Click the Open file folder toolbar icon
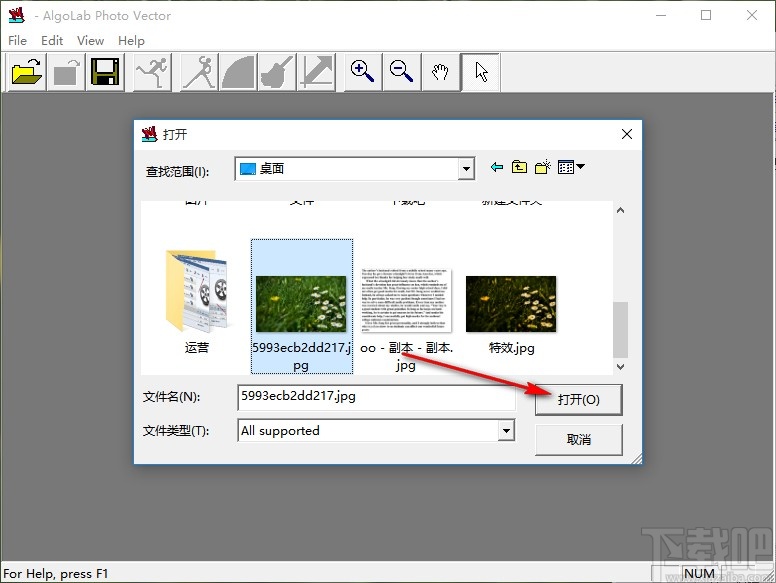 (x=27, y=72)
